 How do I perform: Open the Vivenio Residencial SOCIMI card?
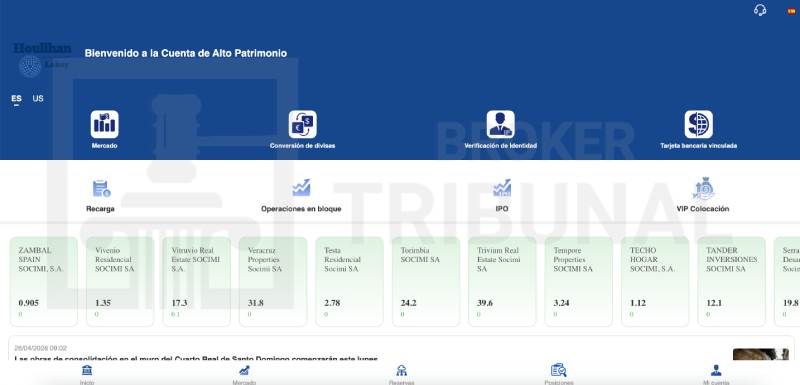tap(120, 281)
